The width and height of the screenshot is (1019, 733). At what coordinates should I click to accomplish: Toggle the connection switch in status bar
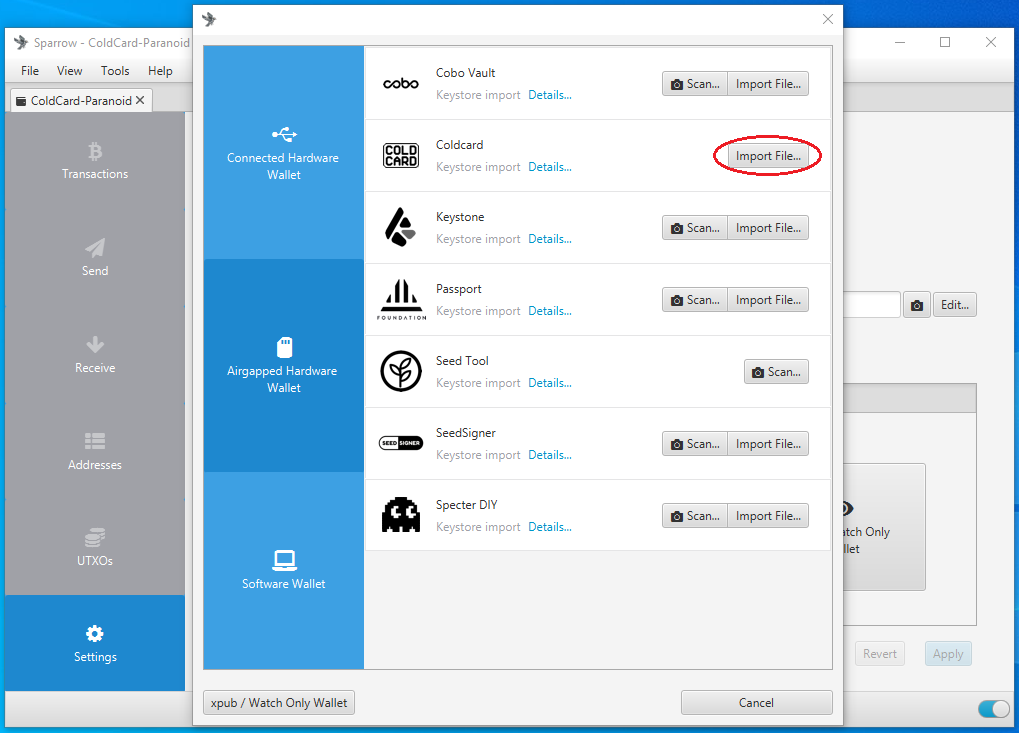pyautogui.click(x=994, y=709)
